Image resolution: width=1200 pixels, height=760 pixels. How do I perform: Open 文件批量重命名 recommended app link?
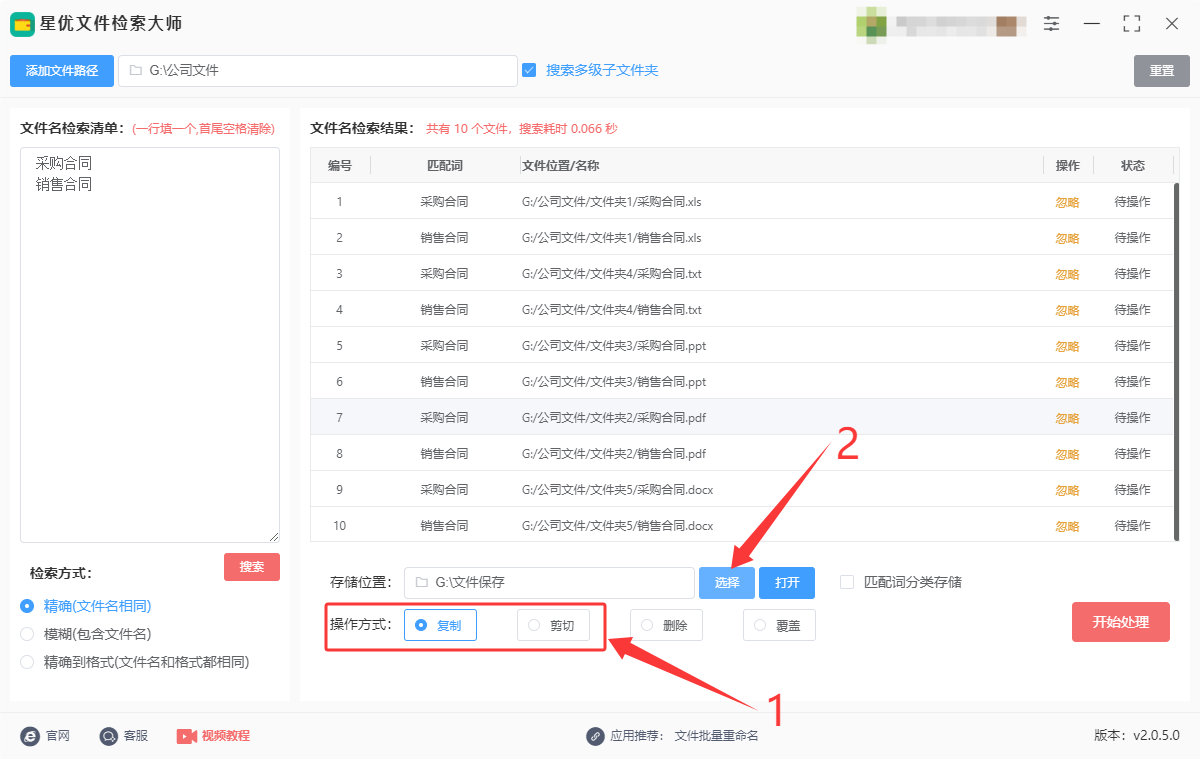click(717, 736)
